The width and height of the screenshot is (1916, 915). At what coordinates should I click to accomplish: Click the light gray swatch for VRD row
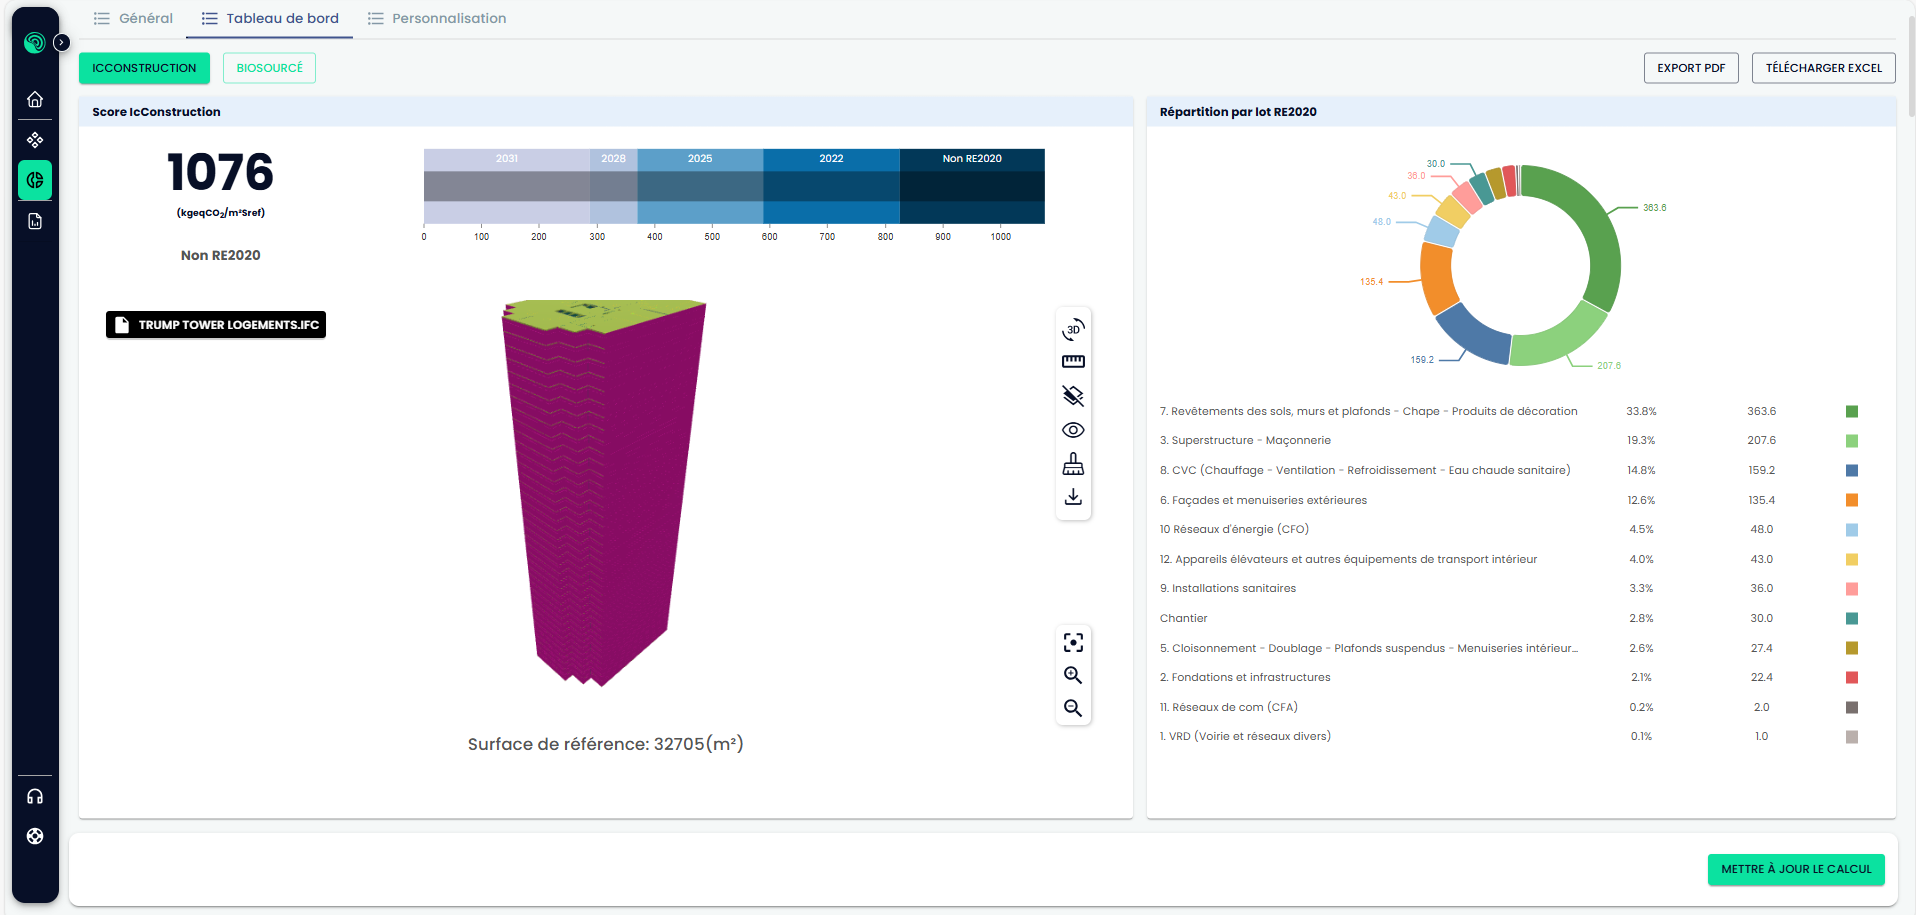(x=1852, y=737)
